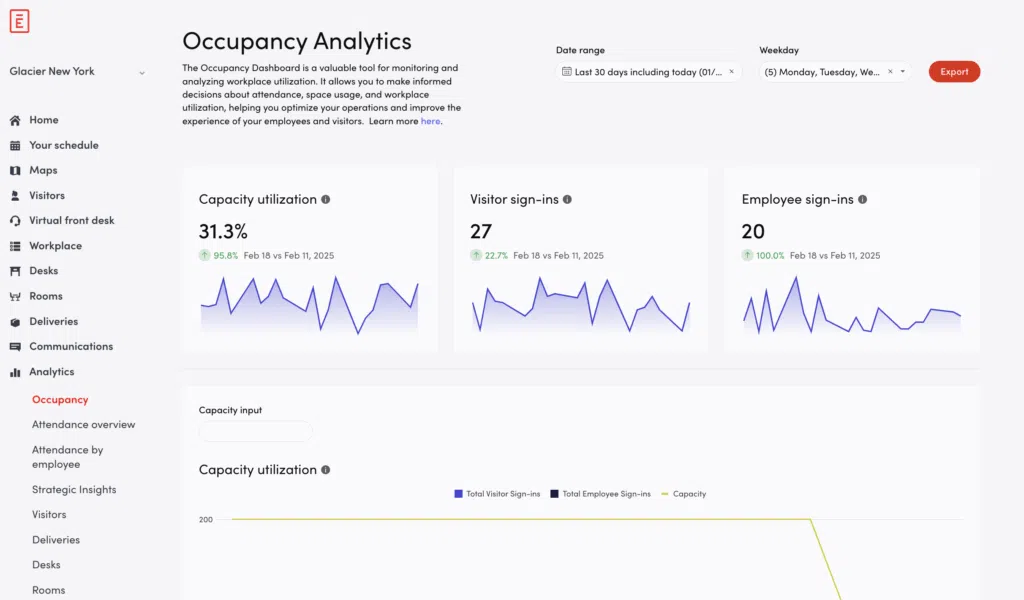Switch to Attendance overview
The width and height of the screenshot is (1024, 600).
84,424
